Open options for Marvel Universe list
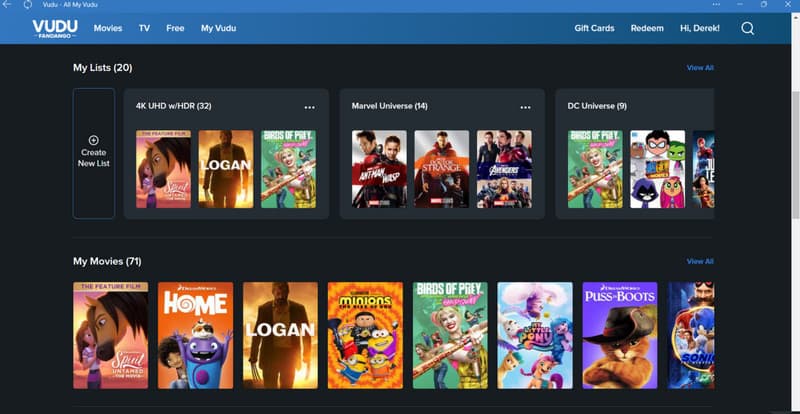Image resolution: width=800 pixels, height=414 pixels. click(526, 107)
